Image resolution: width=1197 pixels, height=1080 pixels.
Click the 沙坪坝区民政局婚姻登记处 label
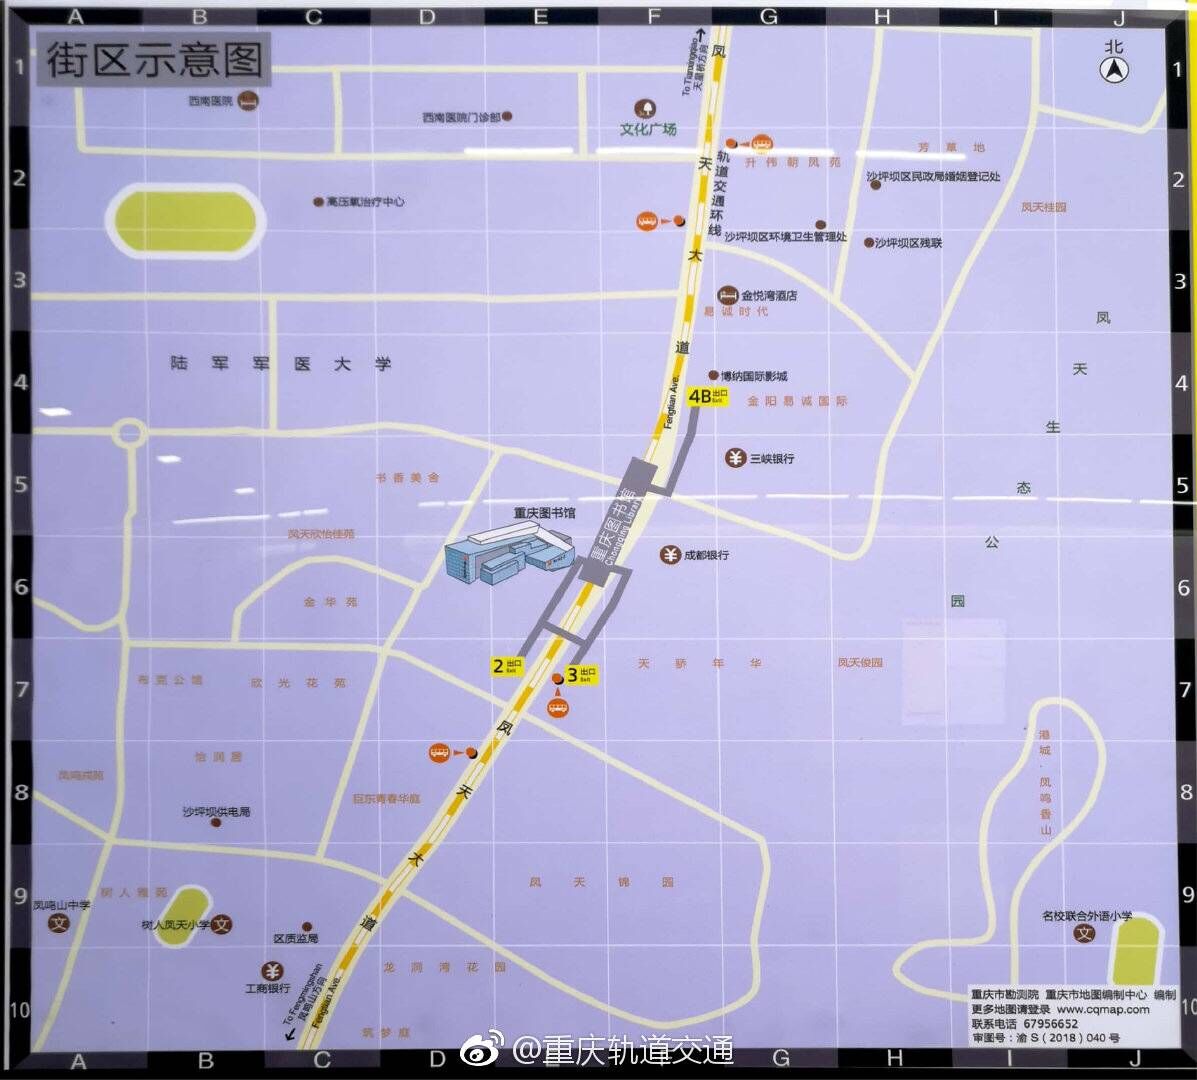tap(933, 176)
